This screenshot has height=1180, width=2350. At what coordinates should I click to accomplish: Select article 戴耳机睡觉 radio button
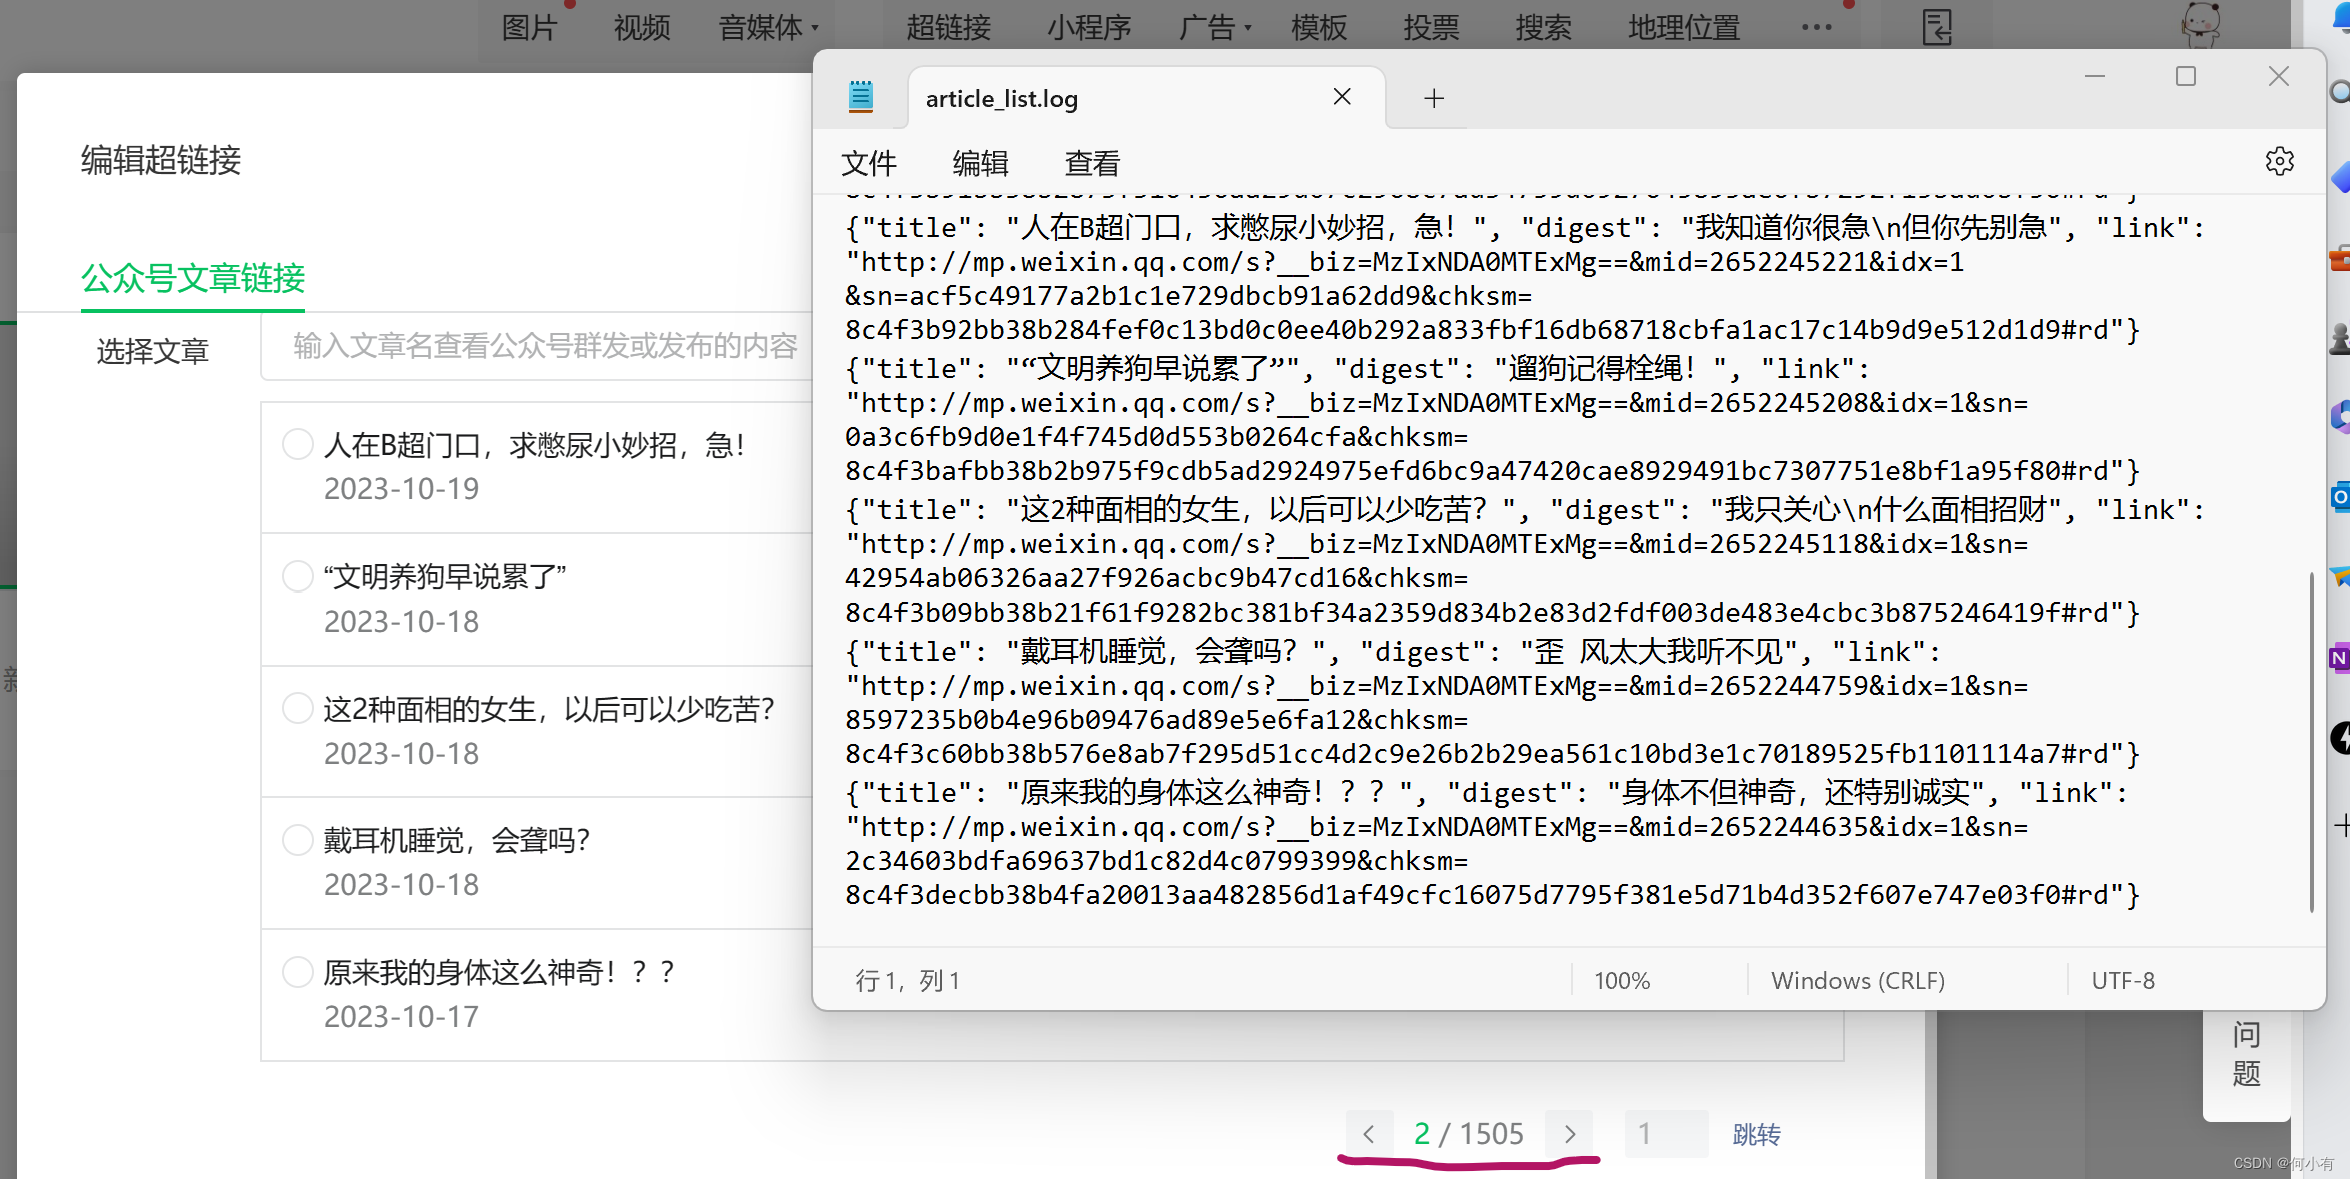(x=297, y=840)
